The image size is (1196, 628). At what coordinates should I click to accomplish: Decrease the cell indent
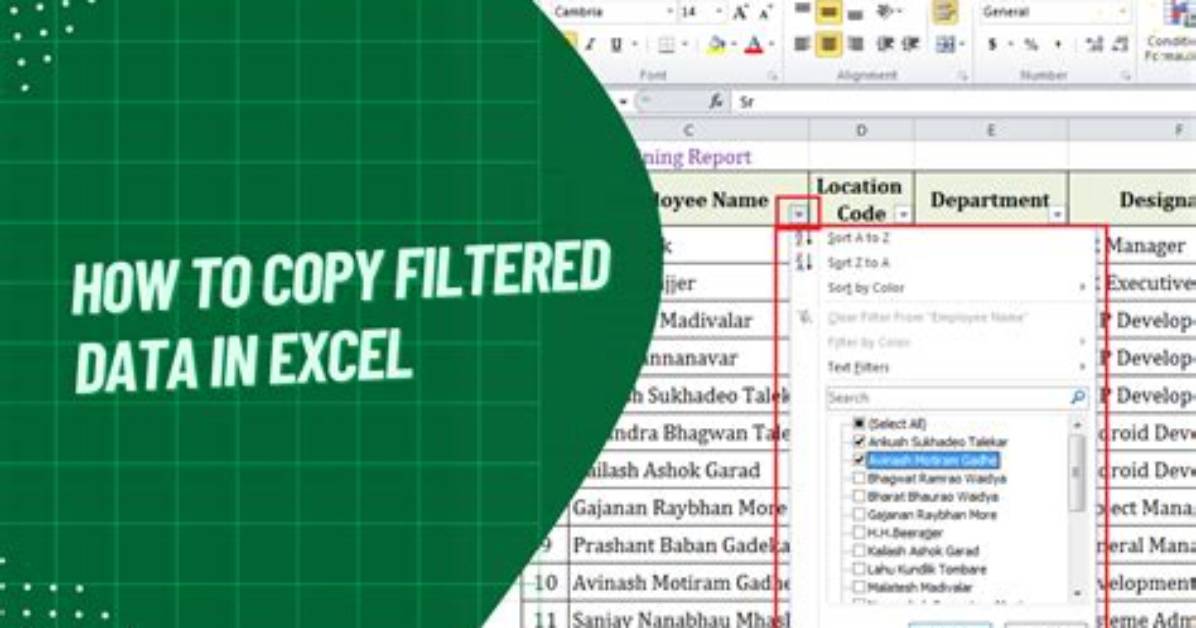885,45
